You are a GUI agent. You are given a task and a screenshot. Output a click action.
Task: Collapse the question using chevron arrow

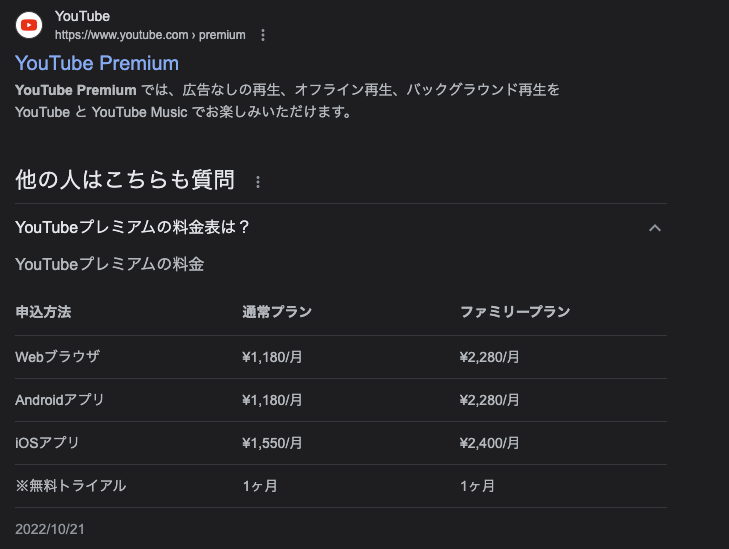point(655,228)
